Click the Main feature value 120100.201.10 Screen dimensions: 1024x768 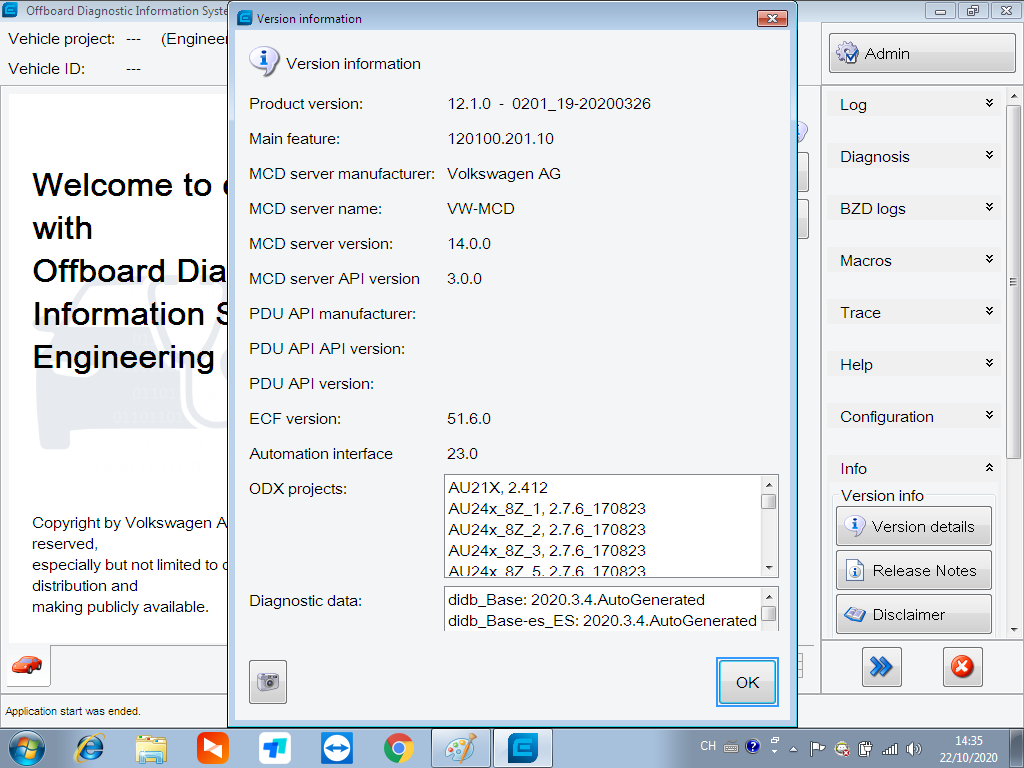(x=500, y=138)
